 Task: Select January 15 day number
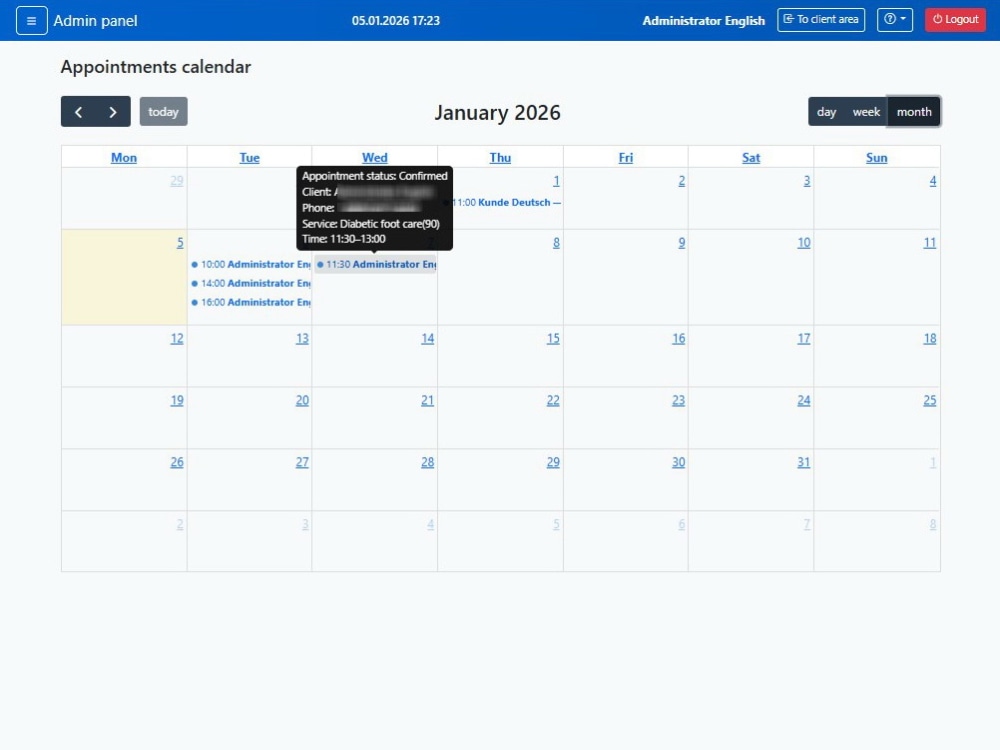553,339
